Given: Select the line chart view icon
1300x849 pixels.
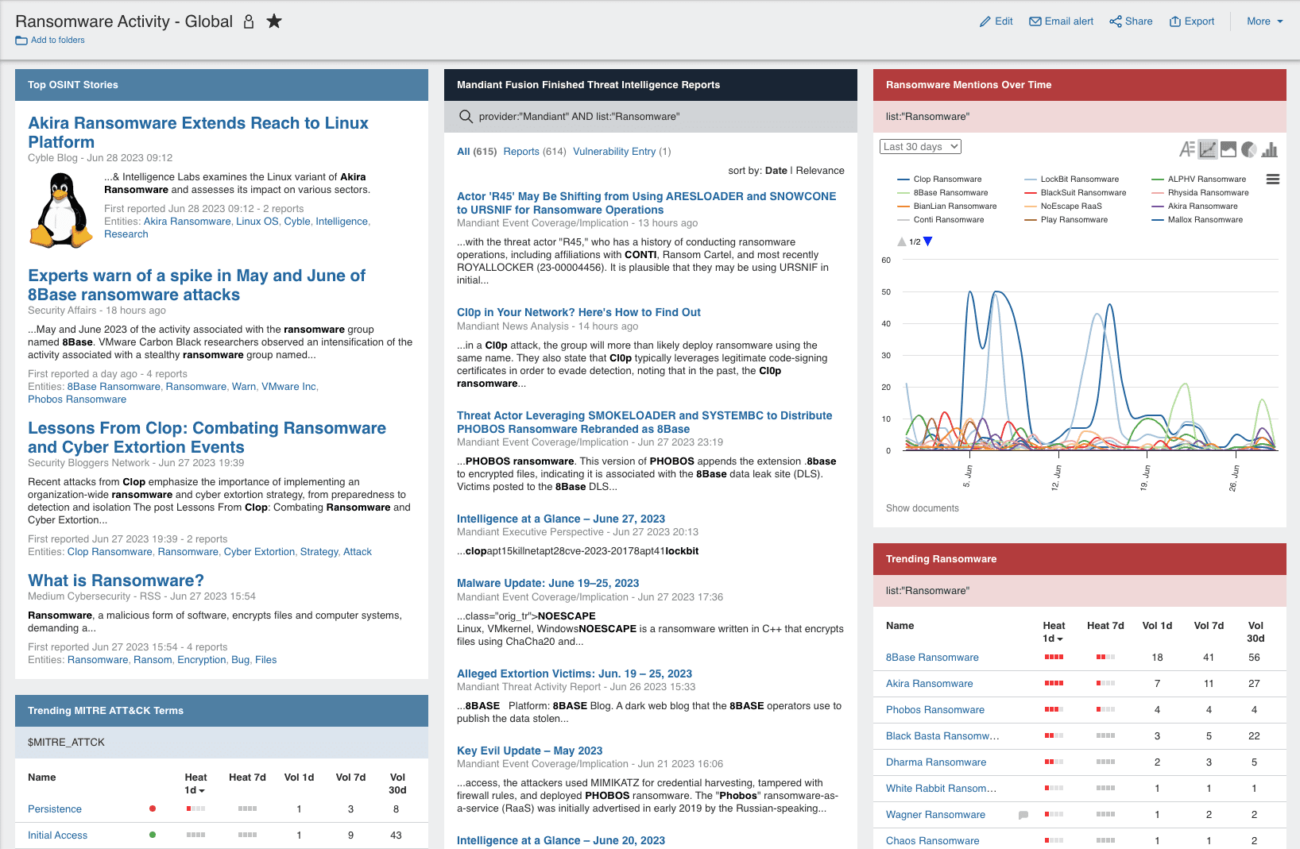Looking at the screenshot, I should (1208, 149).
